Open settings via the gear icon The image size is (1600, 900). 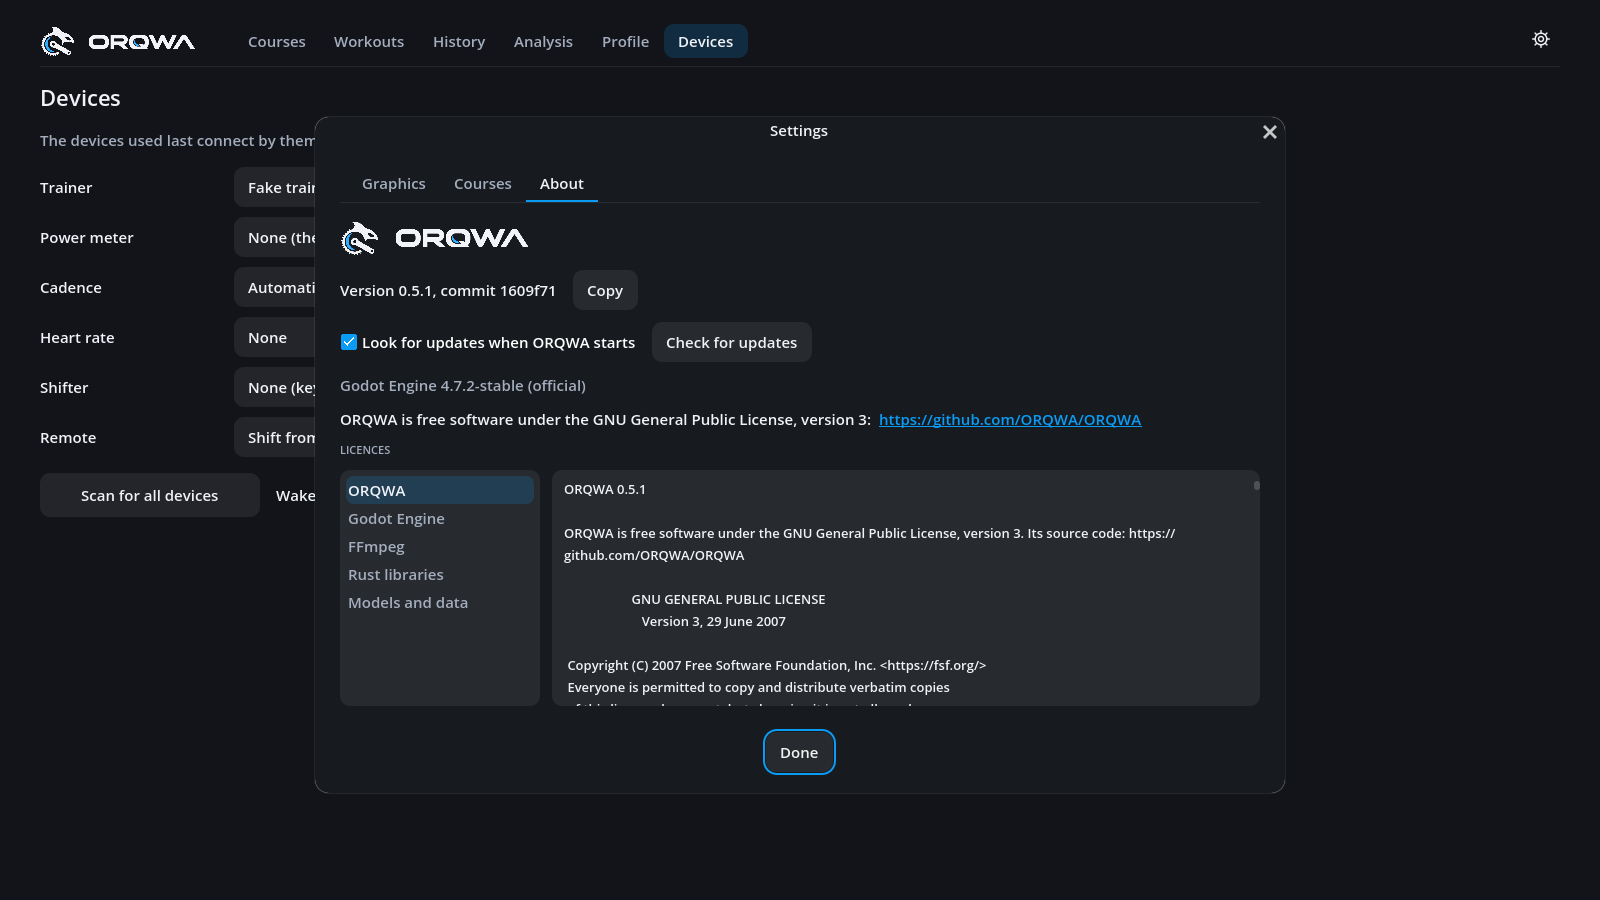click(1541, 40)
